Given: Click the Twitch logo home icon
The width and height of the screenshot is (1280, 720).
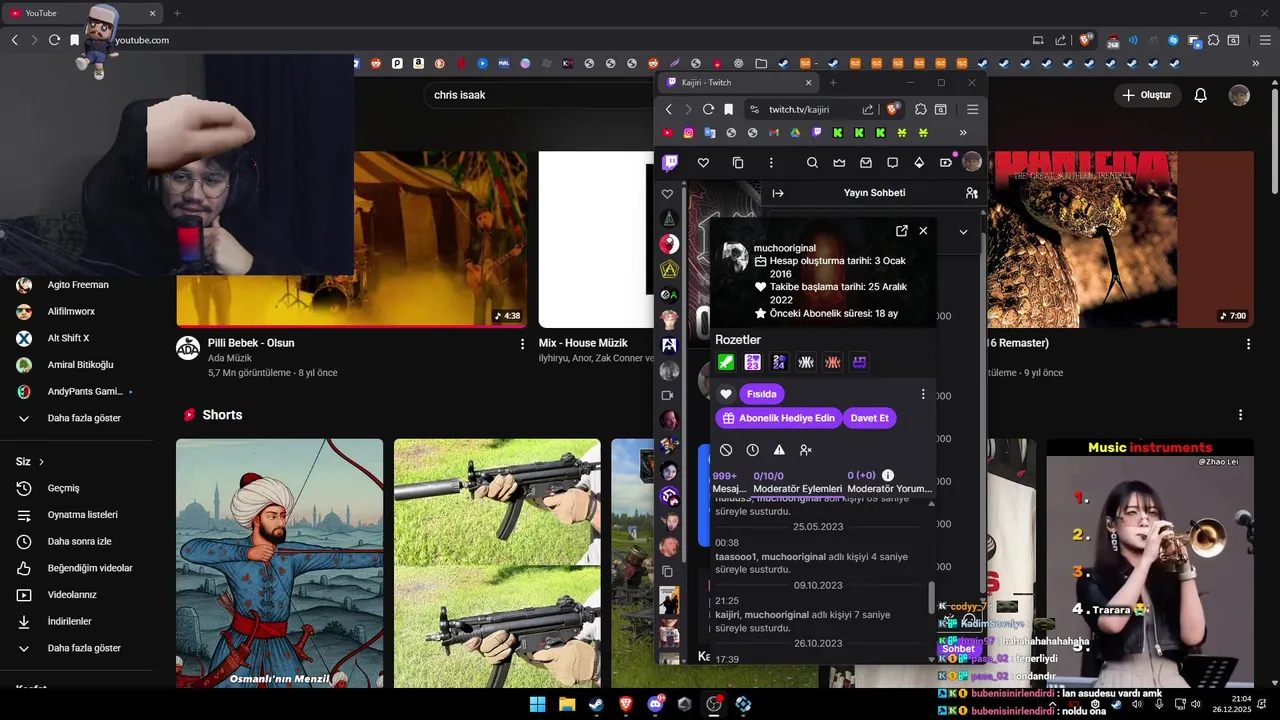Looking at the screenshot, I should click(x=670, y=163).
